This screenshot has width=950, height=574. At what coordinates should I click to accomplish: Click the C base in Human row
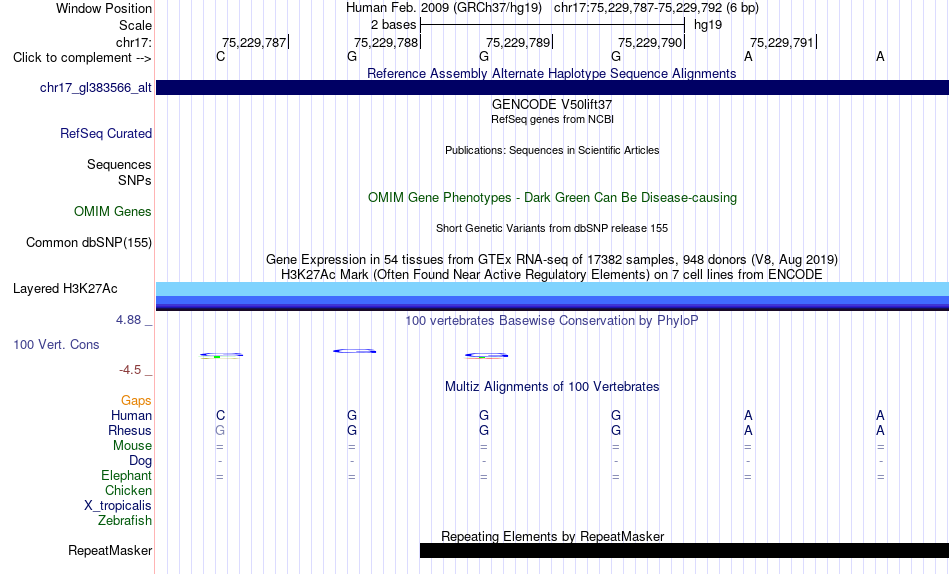point(221,416)
